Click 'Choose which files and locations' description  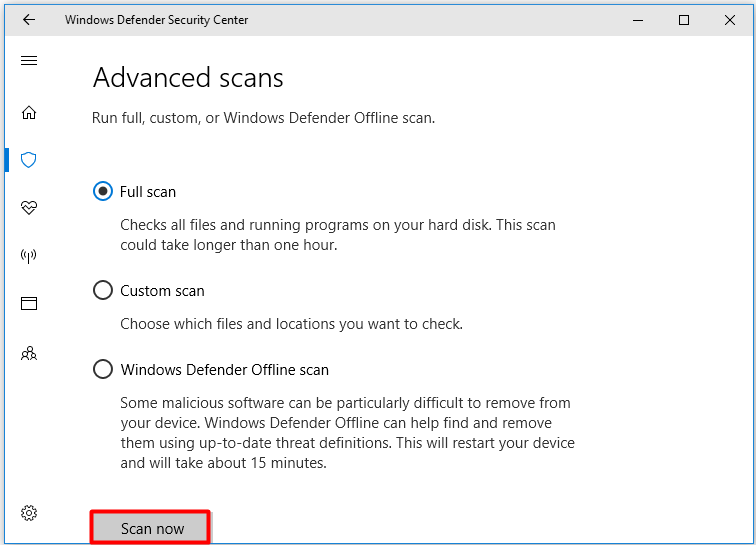[x=291, y=324]
